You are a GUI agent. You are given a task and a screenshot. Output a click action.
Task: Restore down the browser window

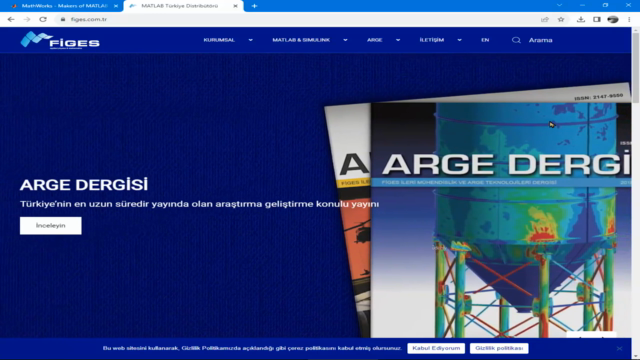pyautogui.click(x=605, y=5)
